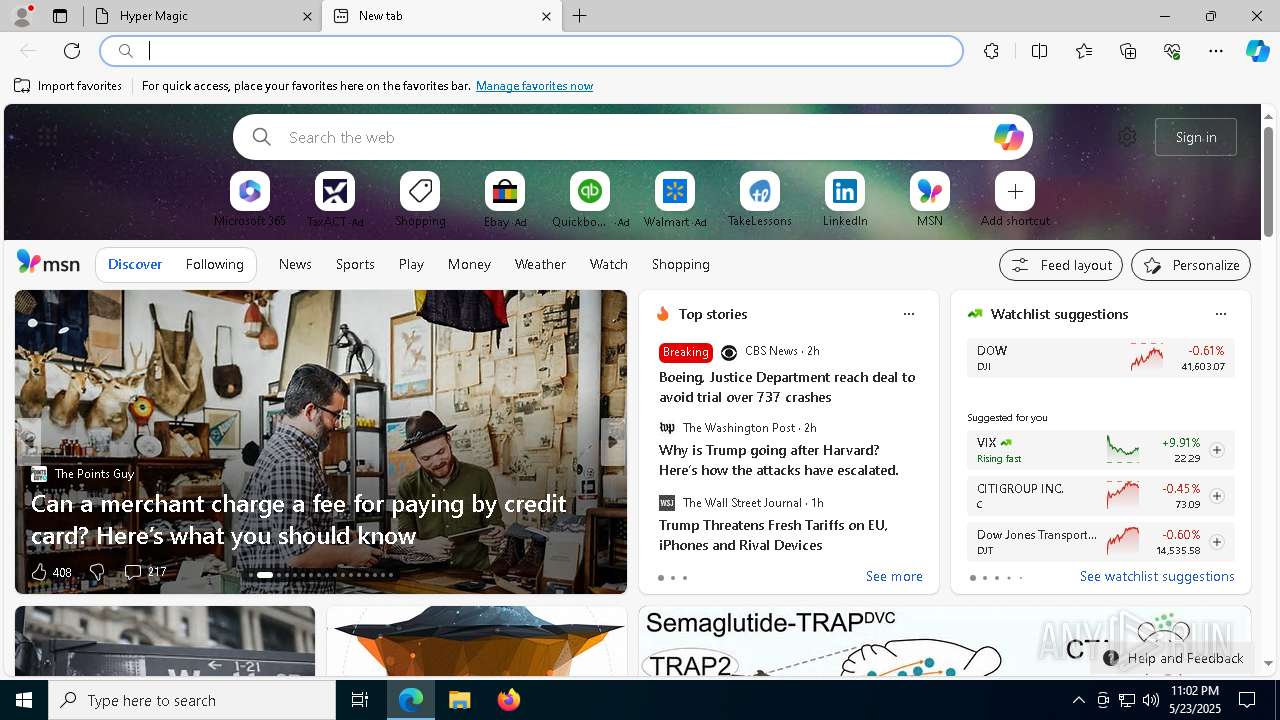Launch Firefox from taskbar

pyautogui.click(x=509, y=700)
